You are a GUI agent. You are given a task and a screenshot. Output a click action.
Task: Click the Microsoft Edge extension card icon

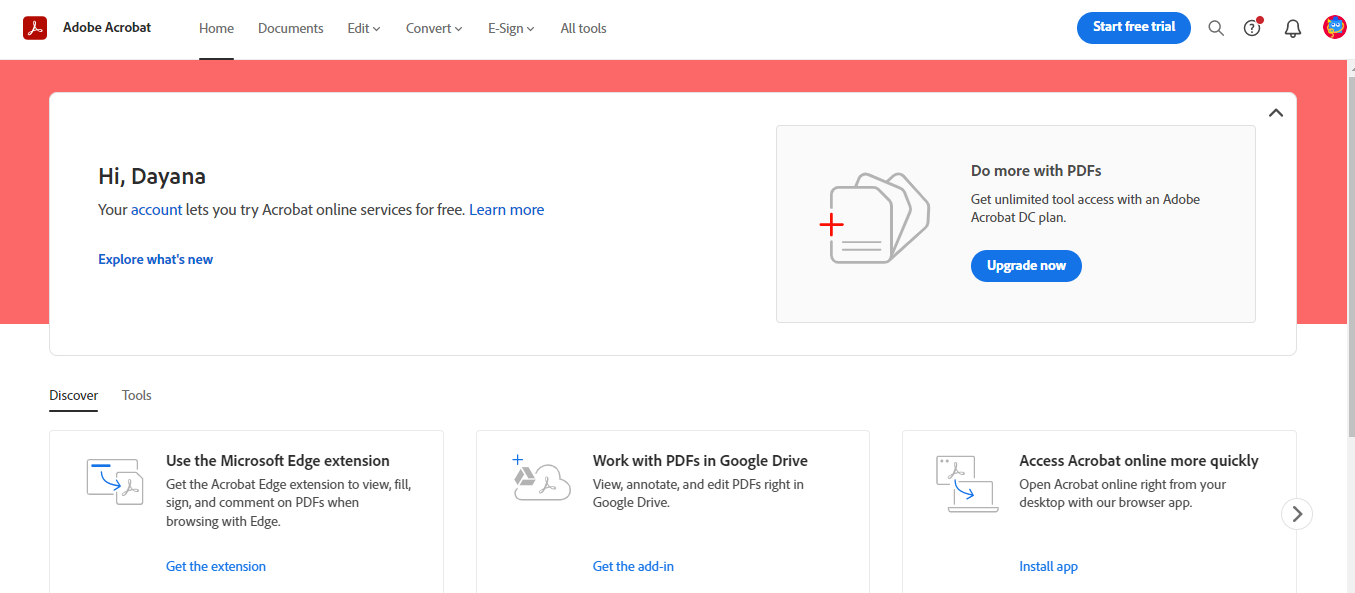pos(114,481)
